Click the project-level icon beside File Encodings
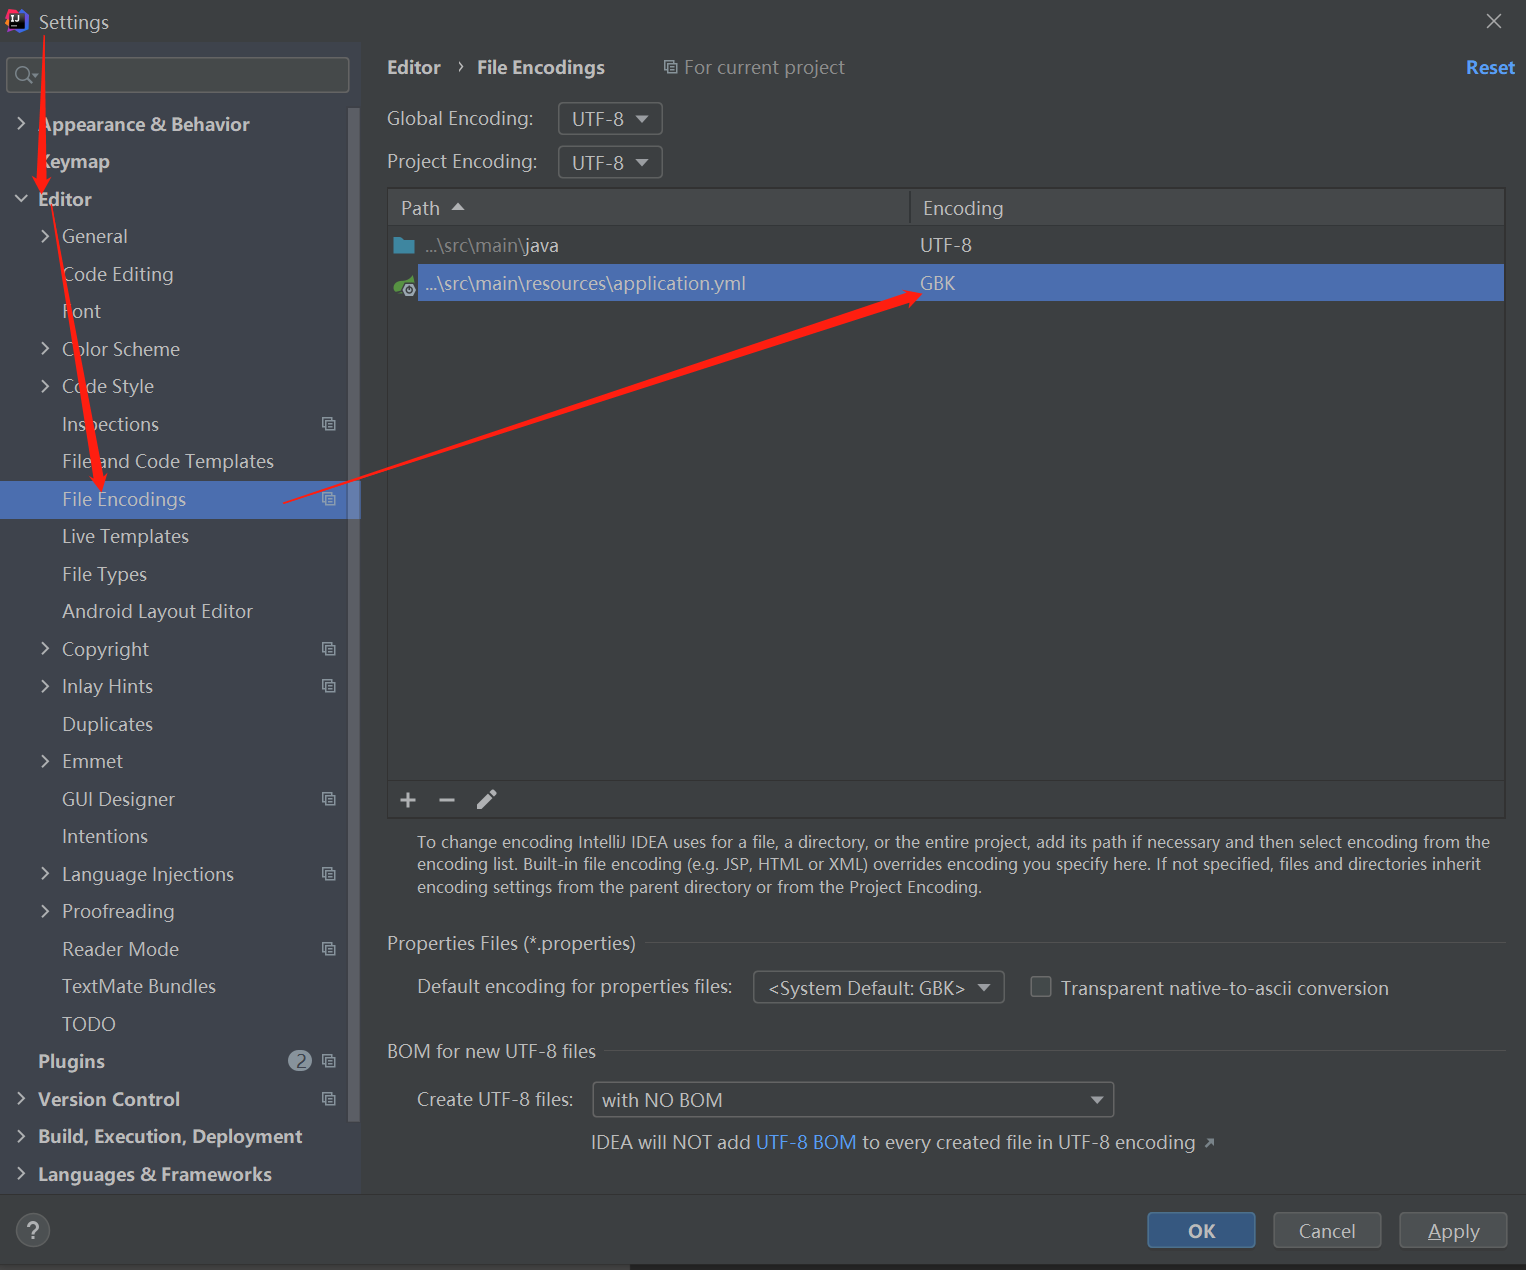Image resolution: width=1526 pixels, height=1270 pixels. click(328, 499)
